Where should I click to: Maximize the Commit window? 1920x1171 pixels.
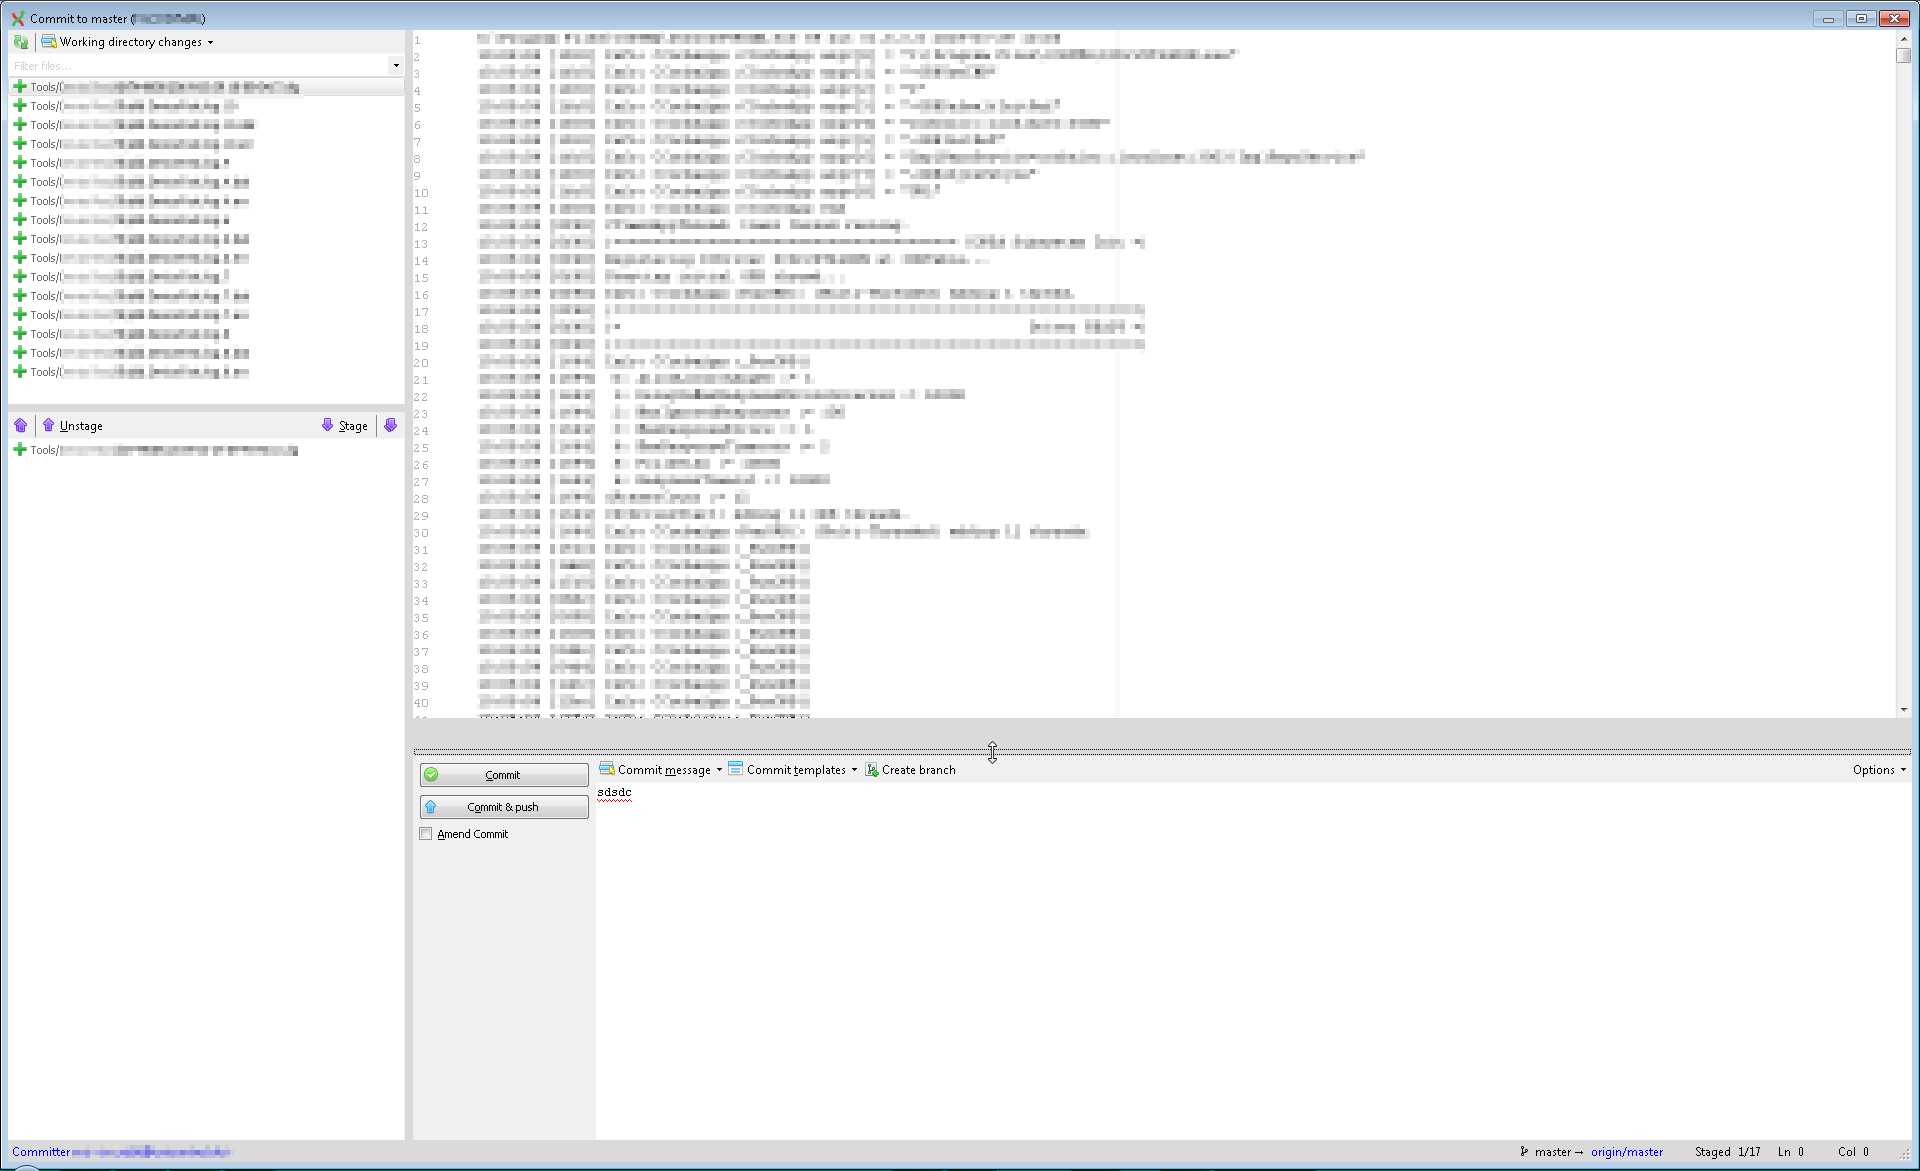(x=1861, y=18)
